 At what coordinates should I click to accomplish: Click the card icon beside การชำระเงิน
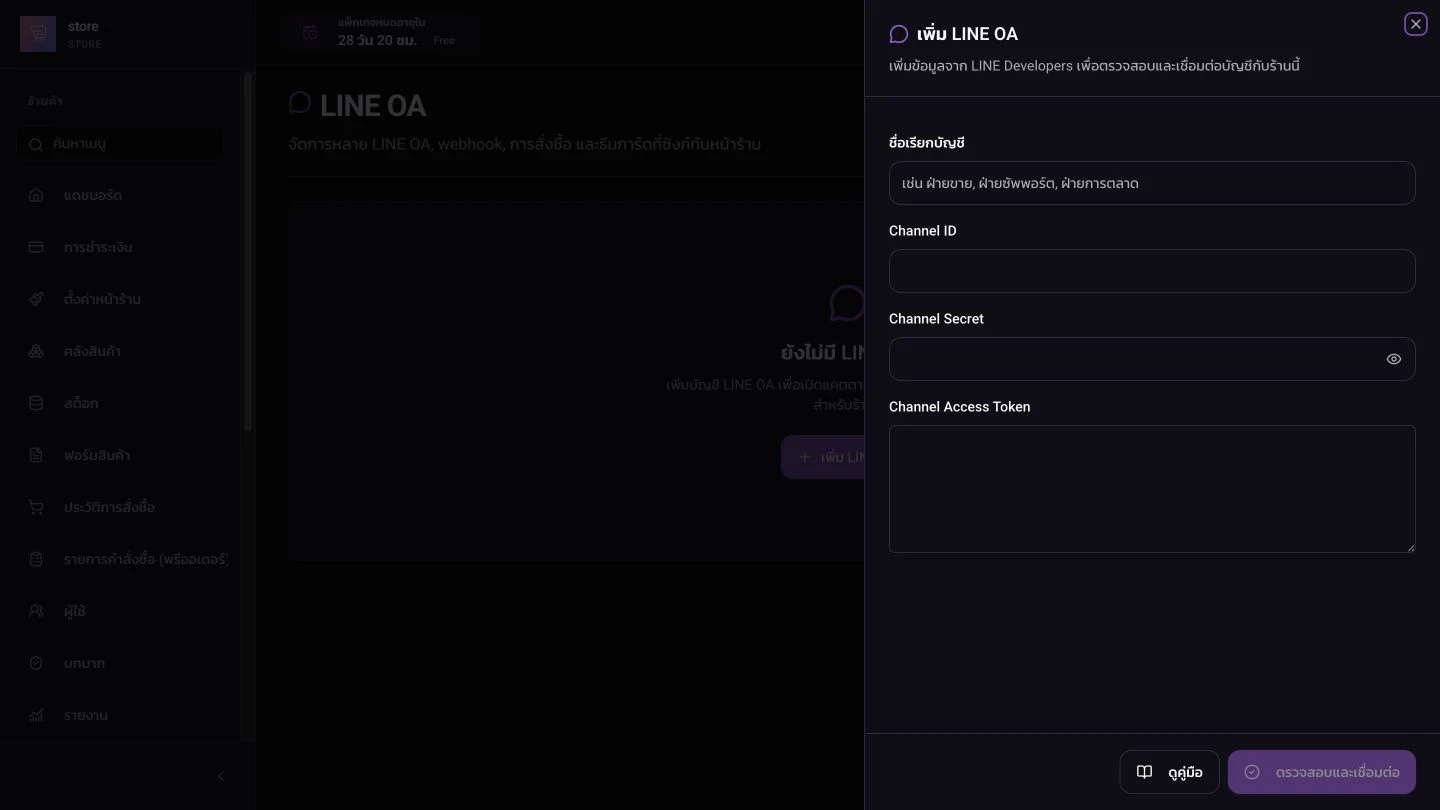click(x=36, y=247)
